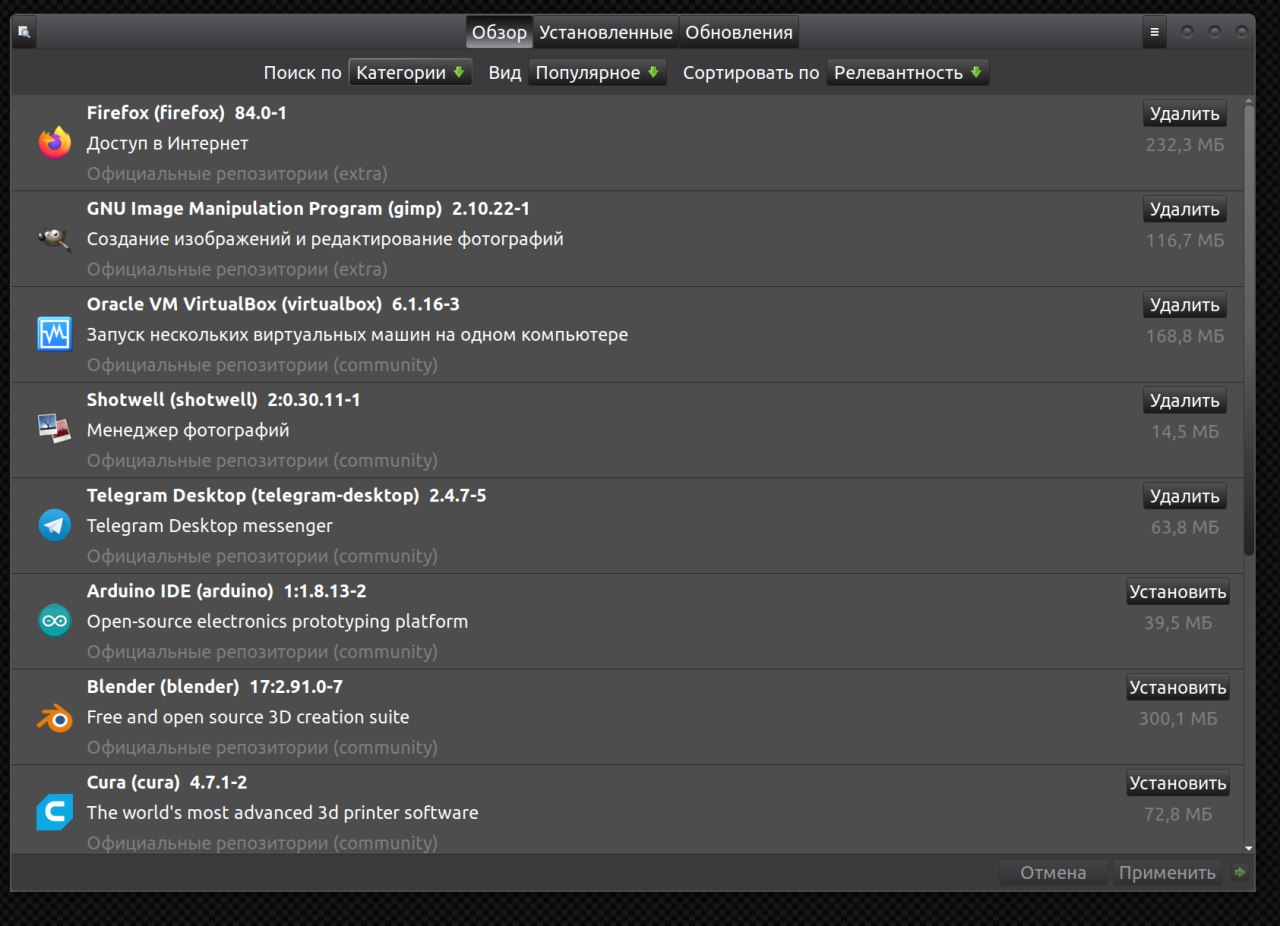Click 'Open-source electronics prototyping platform' text
The image size is (1280, 926).
pos(278,621)
